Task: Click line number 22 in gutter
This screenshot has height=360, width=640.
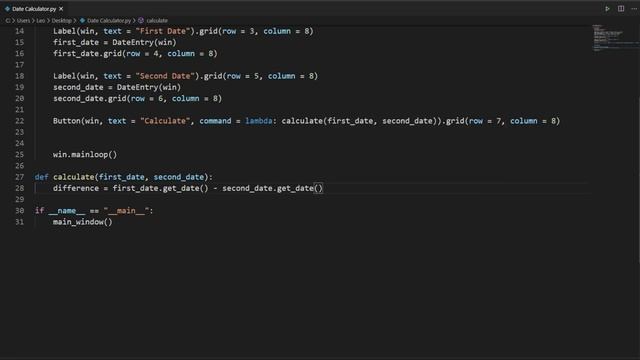Action: pos(20,121)
